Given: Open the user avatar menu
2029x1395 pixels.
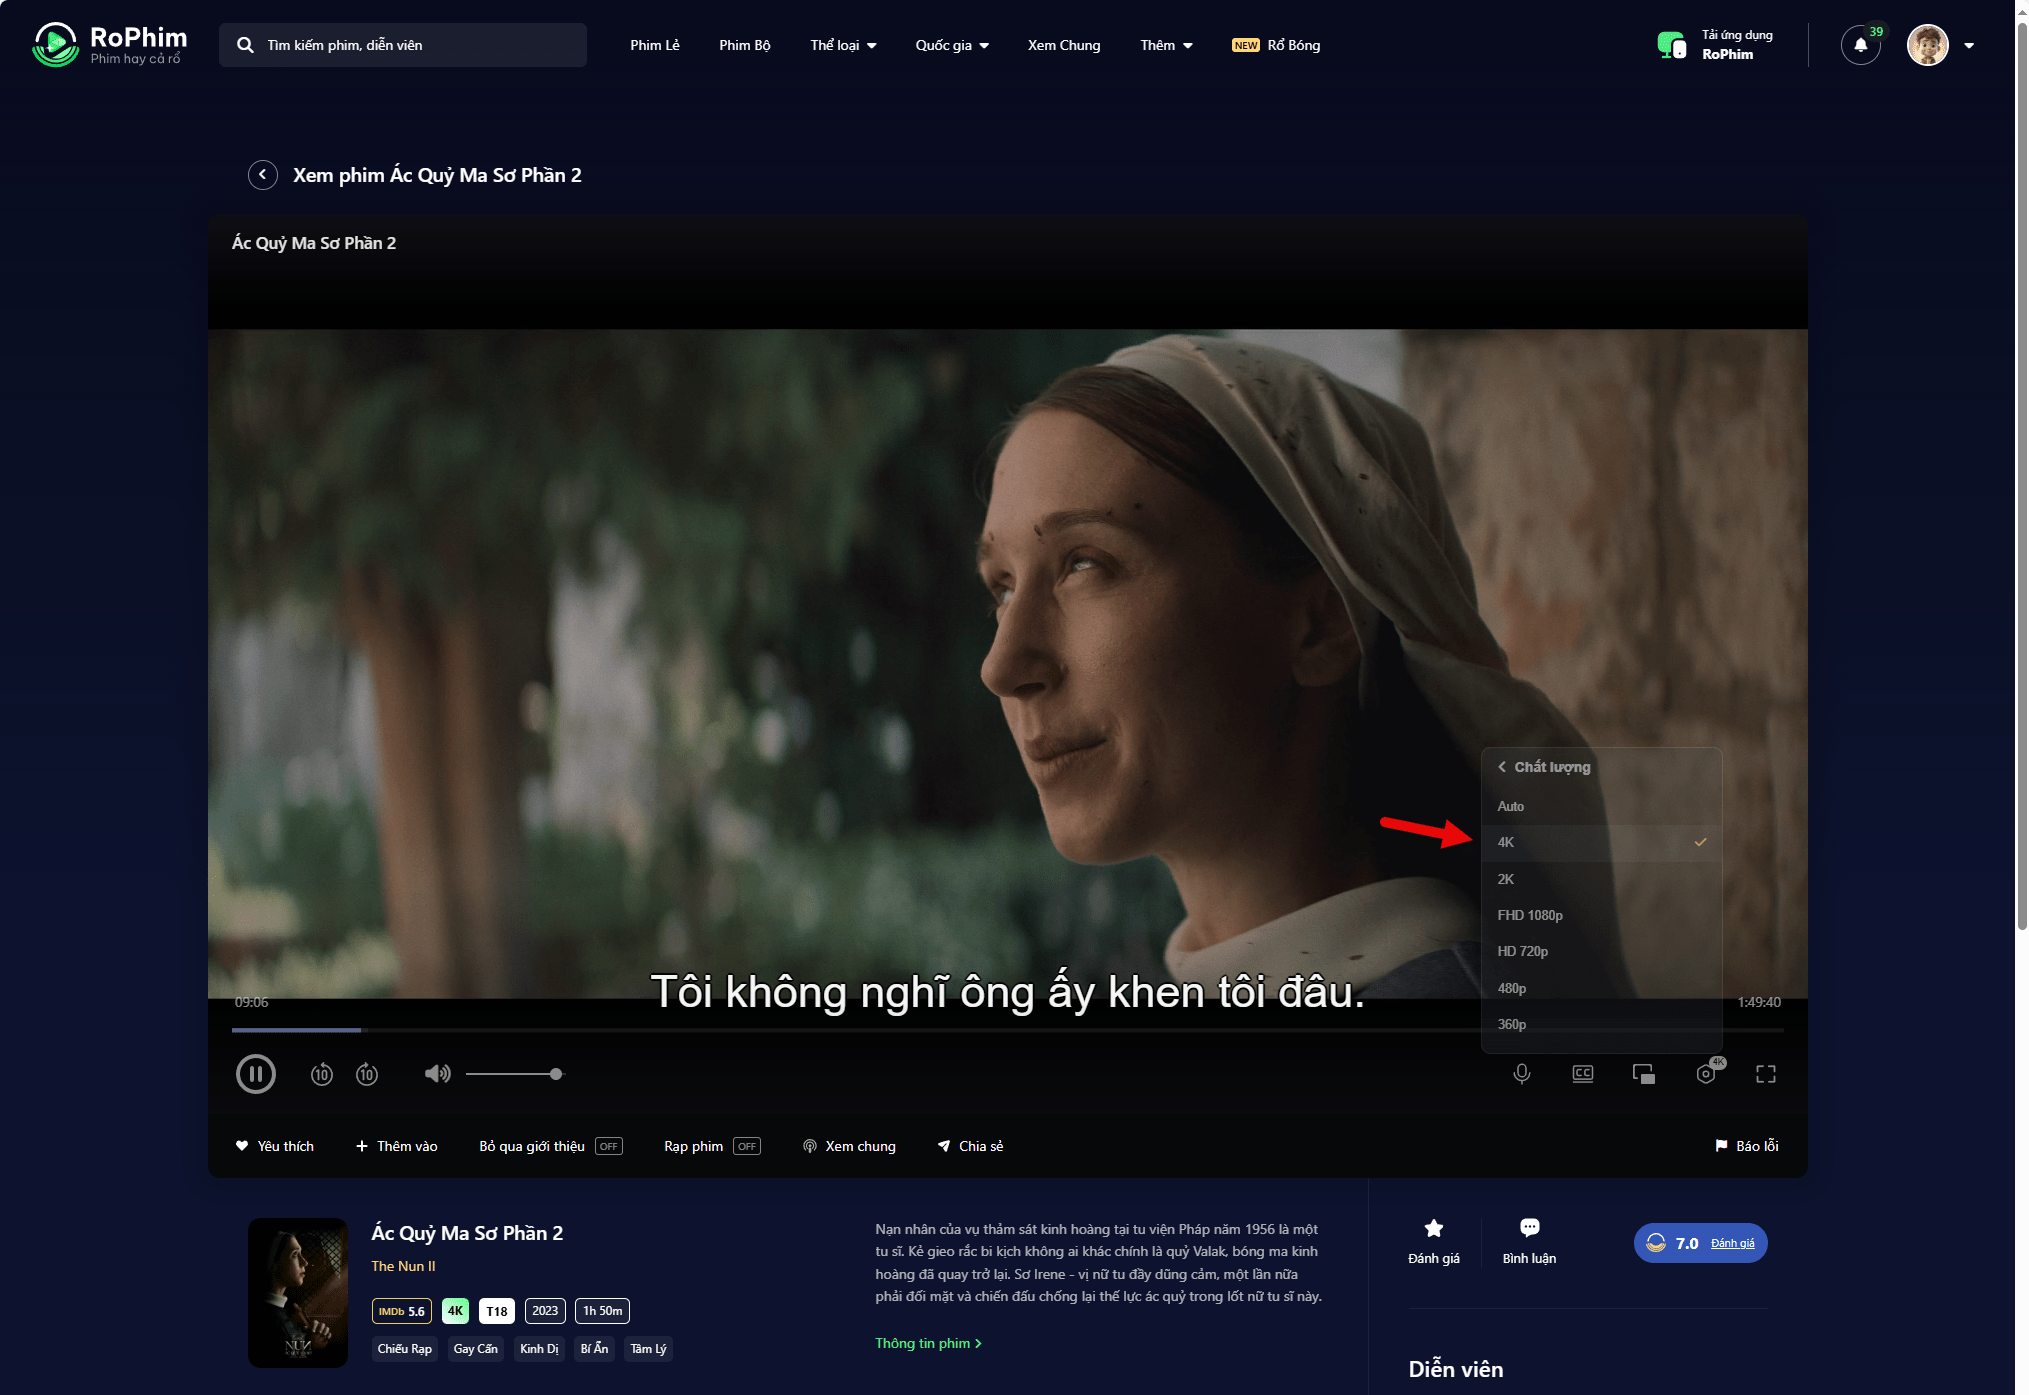Looking at the screenshot, I should 1927,45.
